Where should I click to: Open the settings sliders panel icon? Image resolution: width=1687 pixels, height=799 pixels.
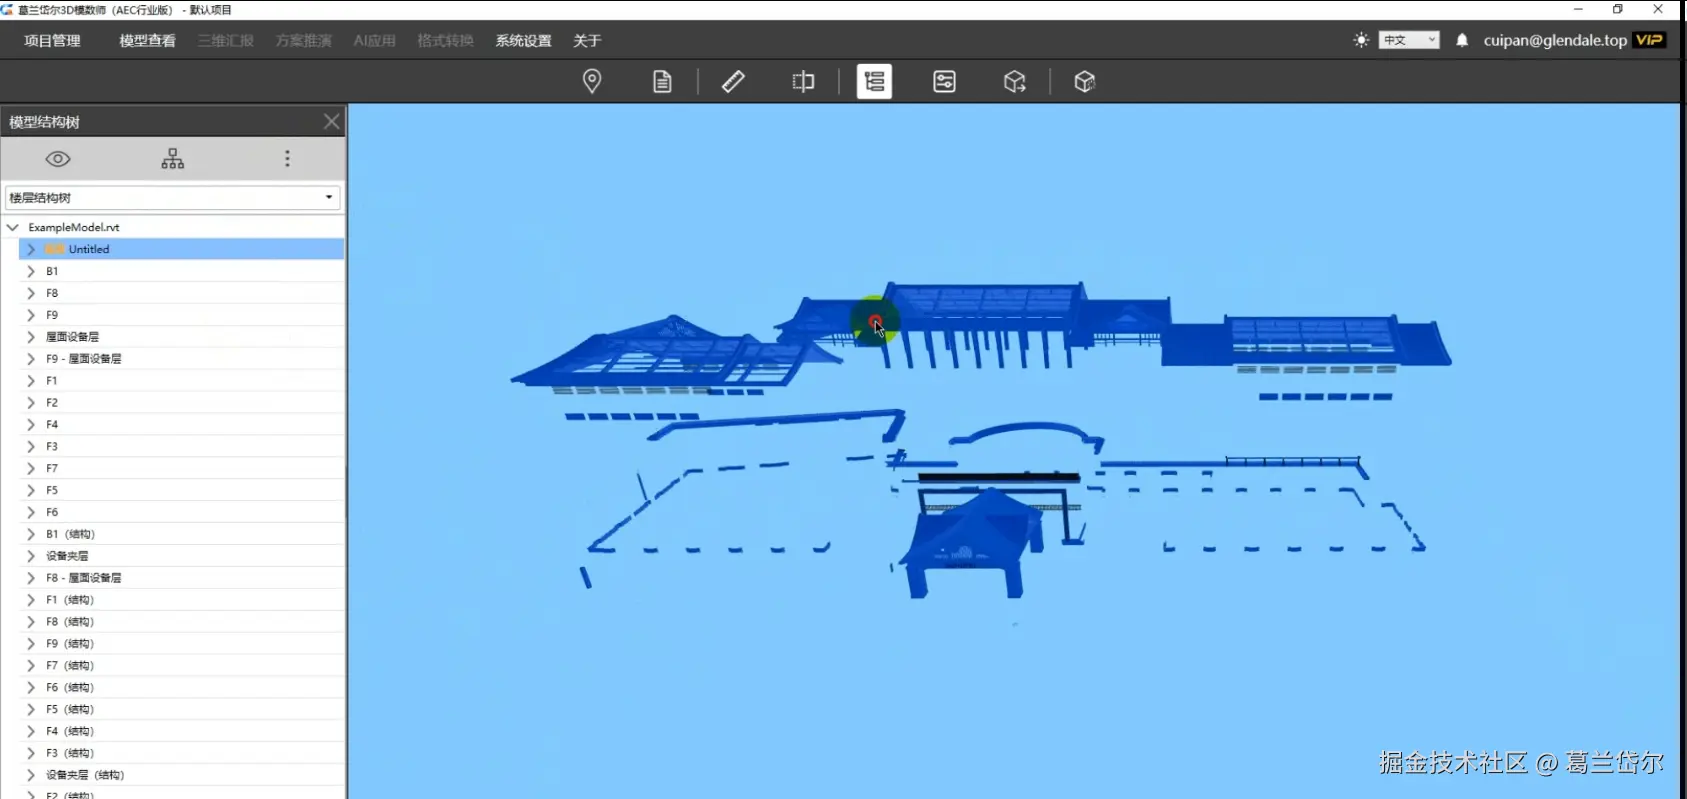pos(944,81)
